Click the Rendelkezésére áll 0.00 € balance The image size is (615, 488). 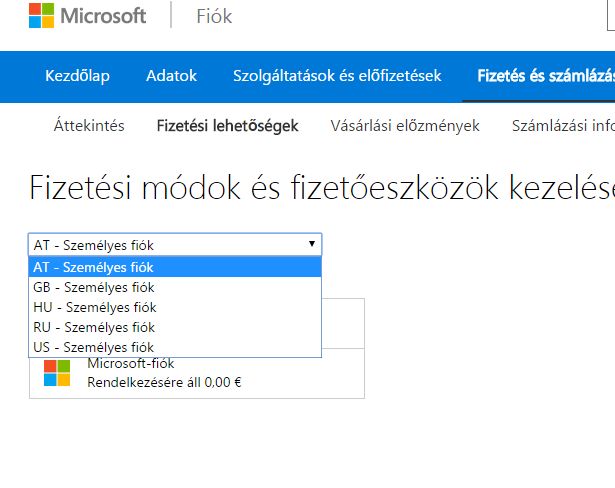(164, 381)
